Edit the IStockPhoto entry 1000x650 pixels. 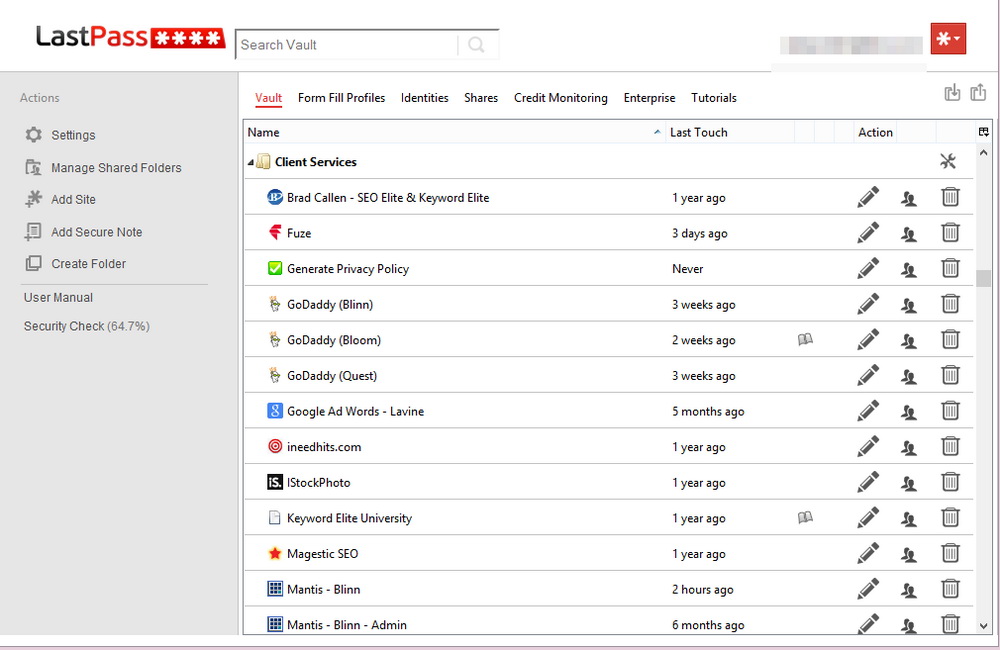coord(868,483)
